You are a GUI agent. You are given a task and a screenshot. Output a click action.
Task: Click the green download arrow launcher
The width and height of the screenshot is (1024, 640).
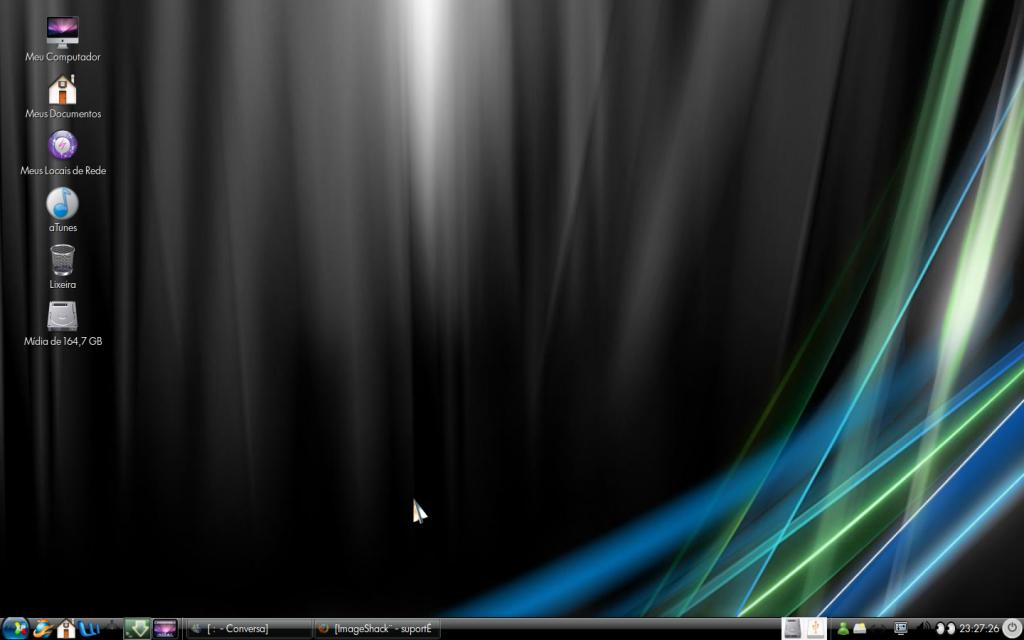click(138, 629)
